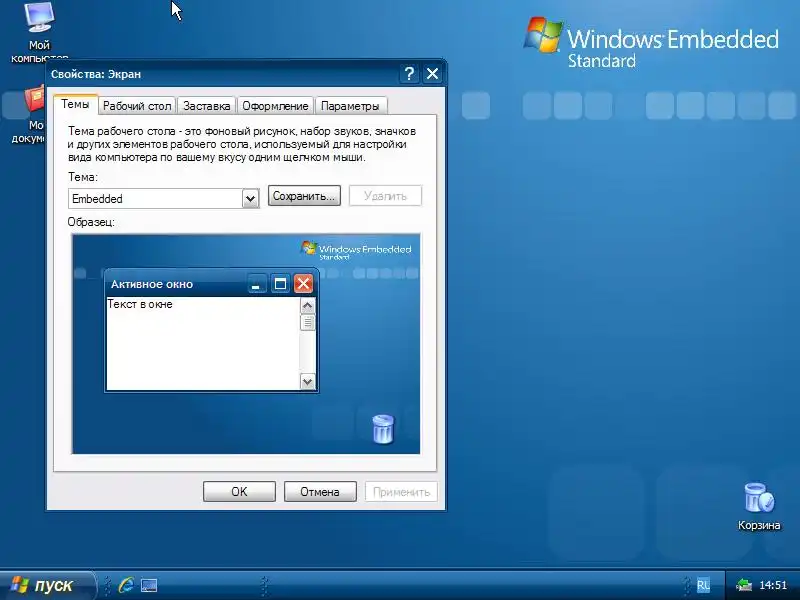
Task: Click the Применить button
Action: tap(401, 492)
